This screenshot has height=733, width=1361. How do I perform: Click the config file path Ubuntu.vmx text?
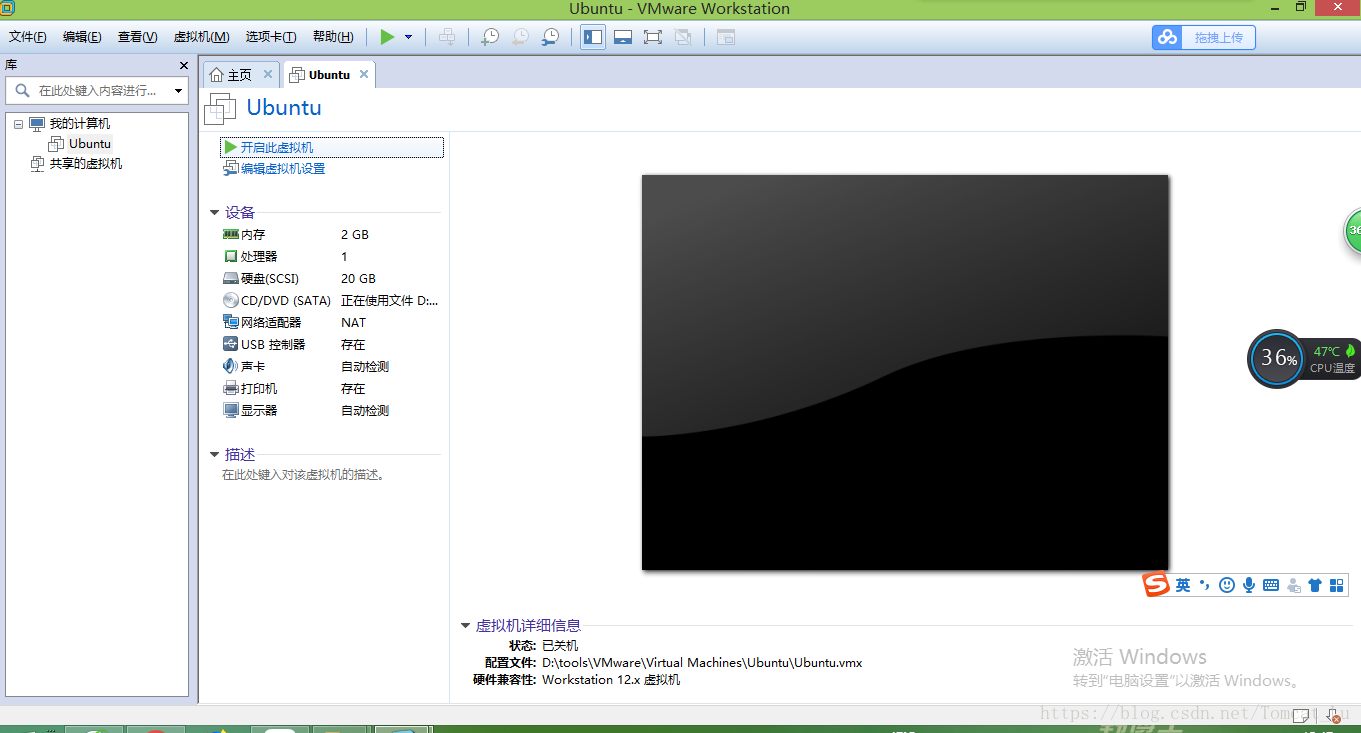tap(702, 663)
